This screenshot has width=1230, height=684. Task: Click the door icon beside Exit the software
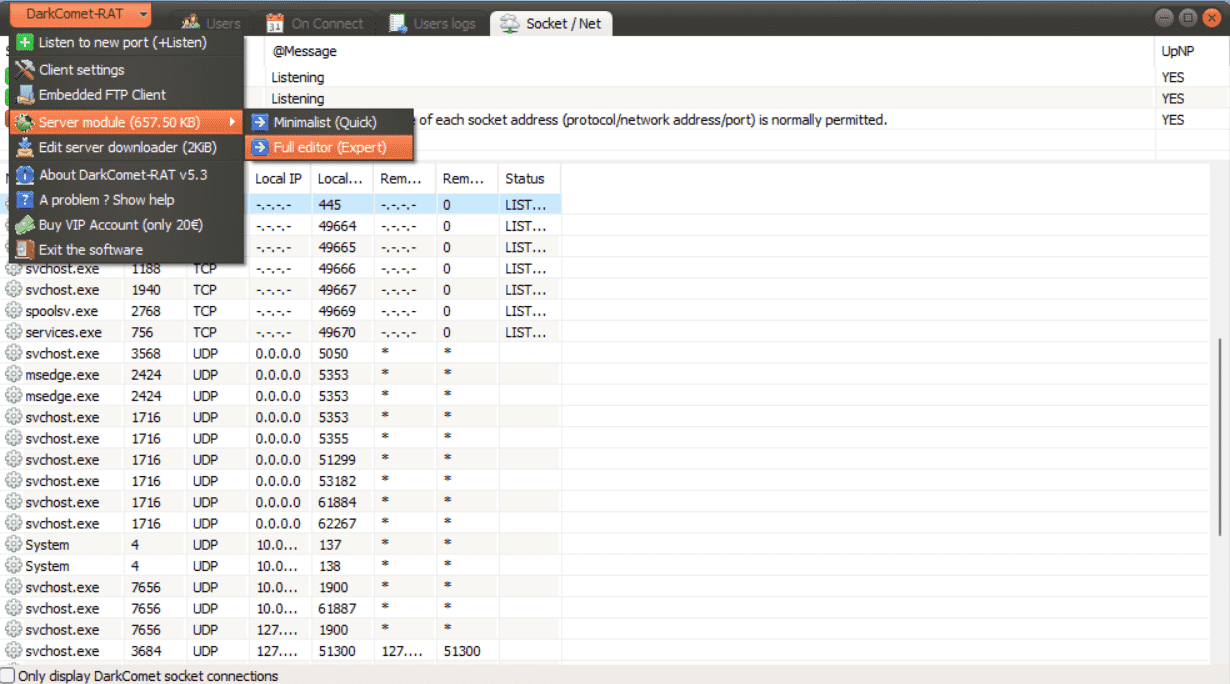pos(25,250)
